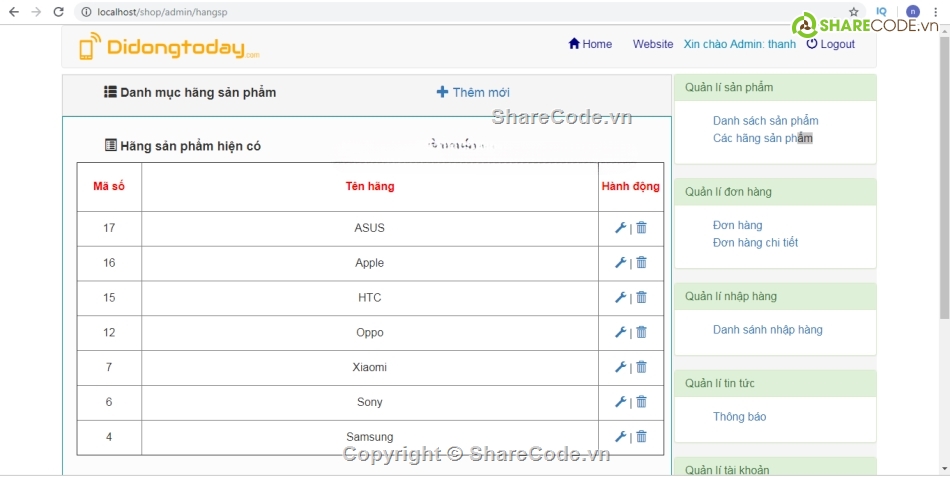Click ID cell 15
Screen dimensions: 950x477
(x=109, y=298)
